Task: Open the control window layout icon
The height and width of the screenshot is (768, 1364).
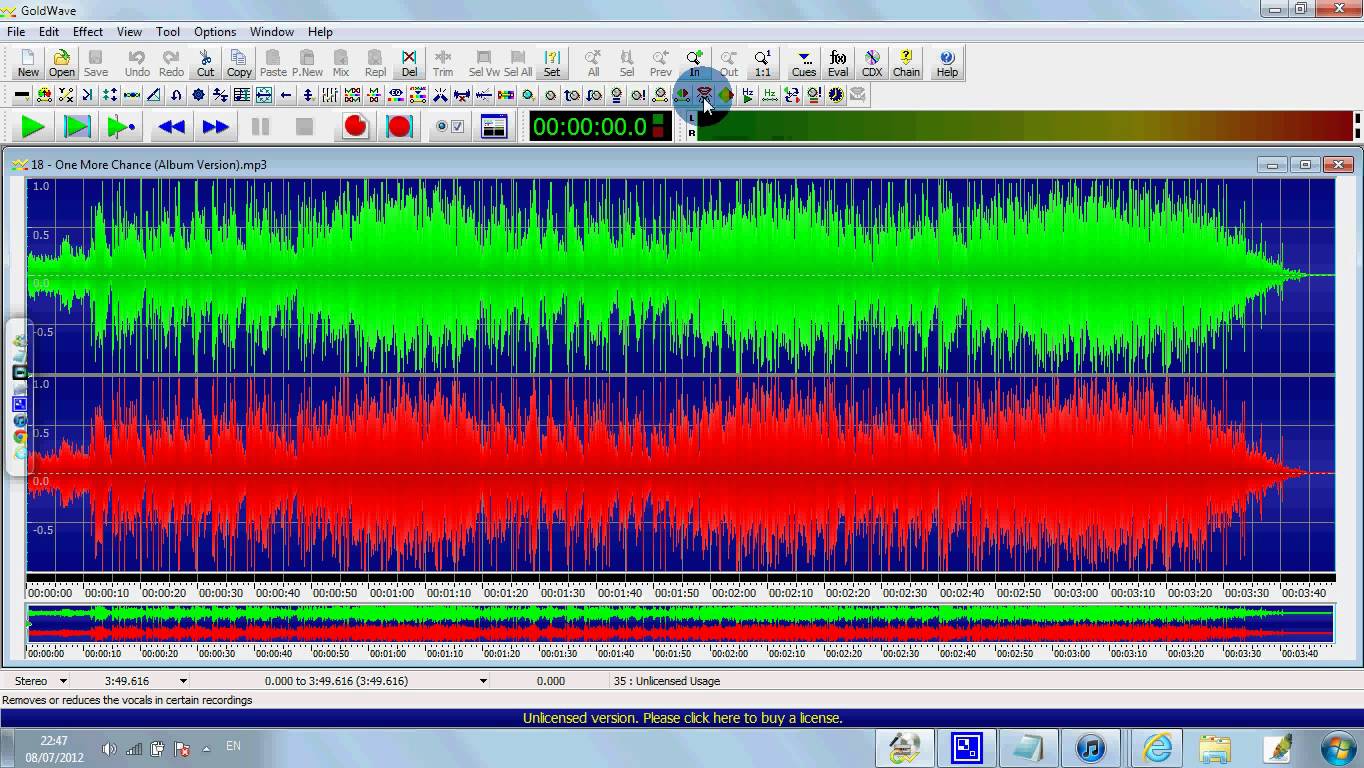Action: tap(494, 127)
